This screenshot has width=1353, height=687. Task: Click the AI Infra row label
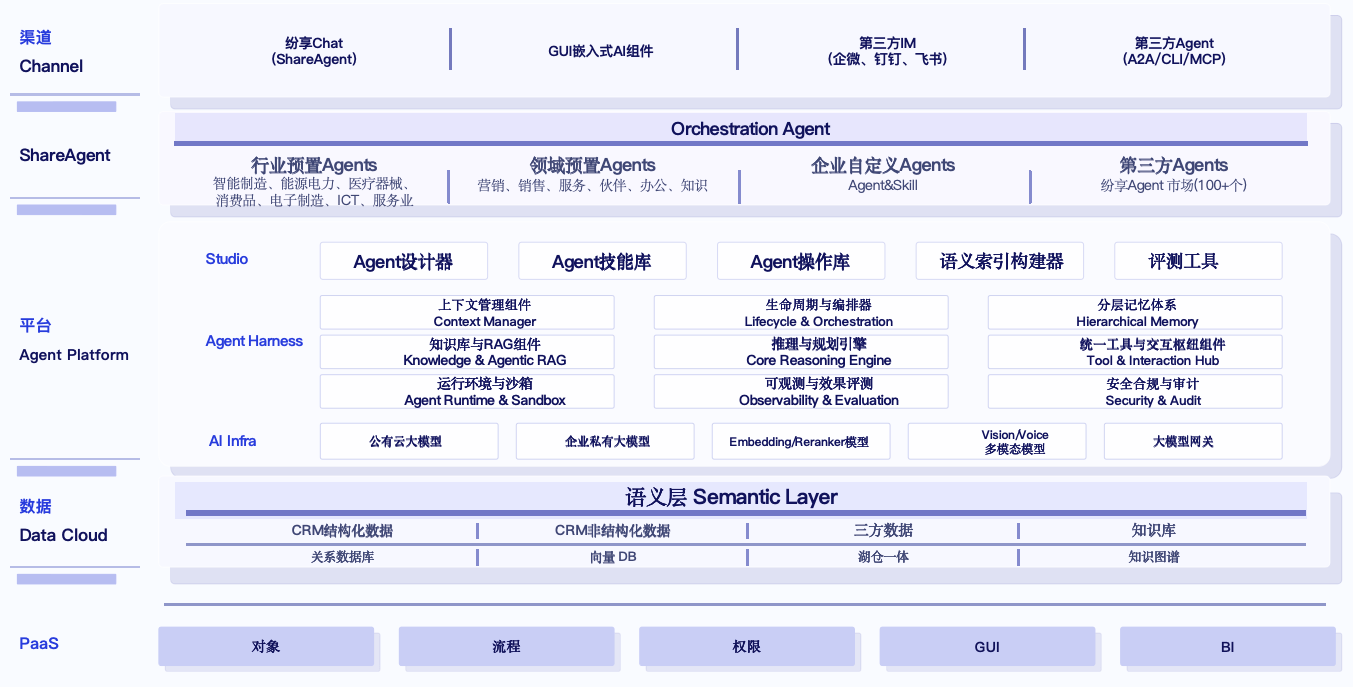[233, 441]
